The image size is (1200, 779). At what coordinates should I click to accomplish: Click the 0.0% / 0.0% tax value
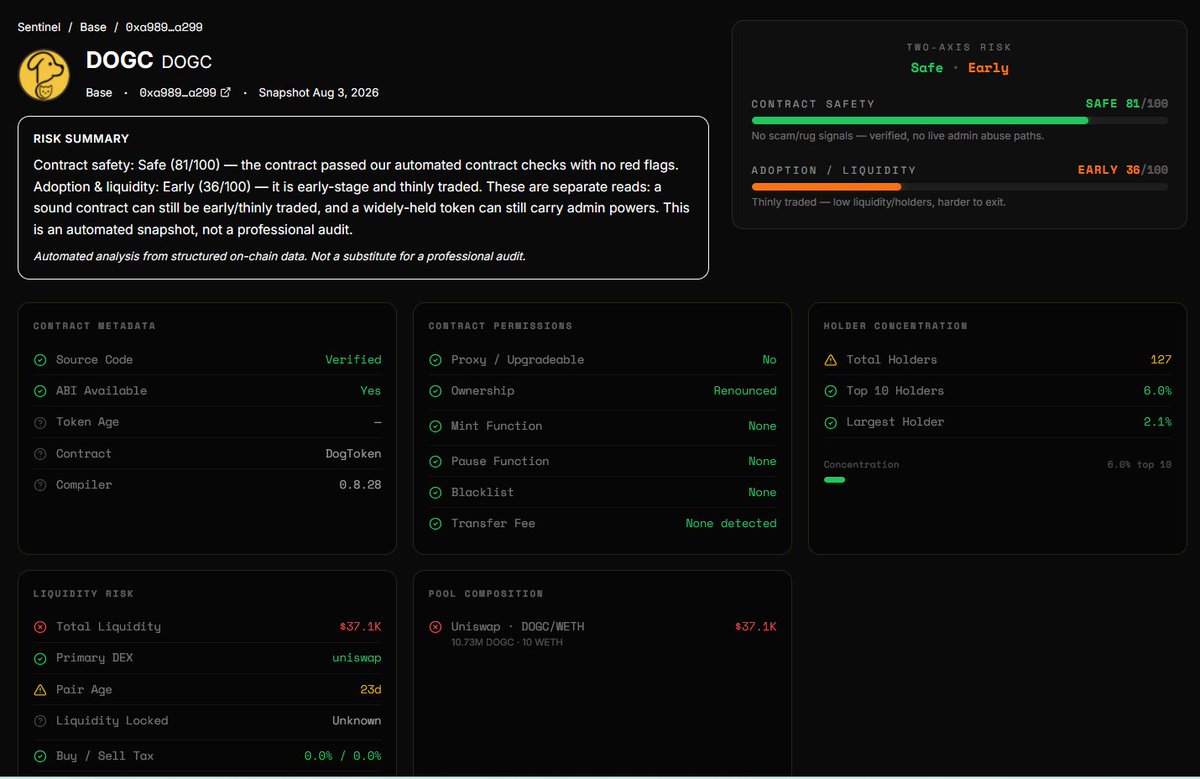point(343,756)
